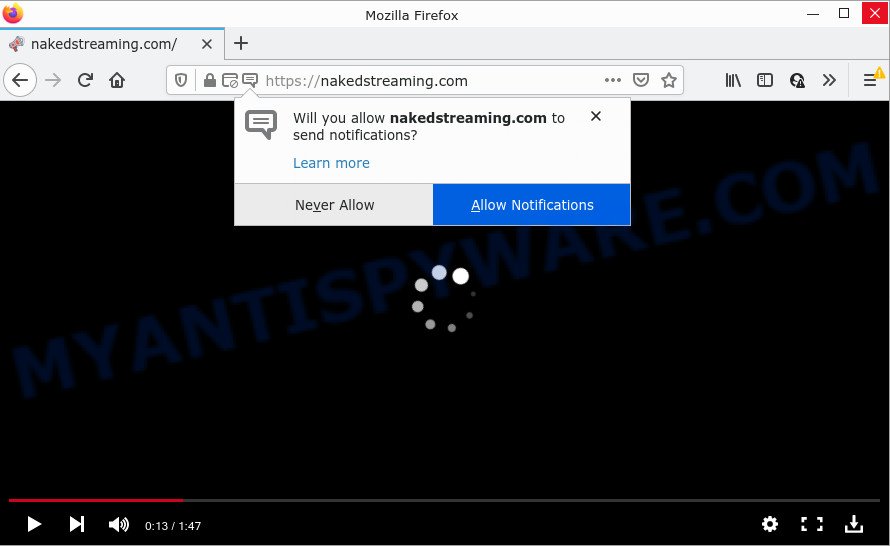The height and width of the screenshot is (546, 890).
Task: Click the forward navigation arrow
Action: [x=53, y=81]
